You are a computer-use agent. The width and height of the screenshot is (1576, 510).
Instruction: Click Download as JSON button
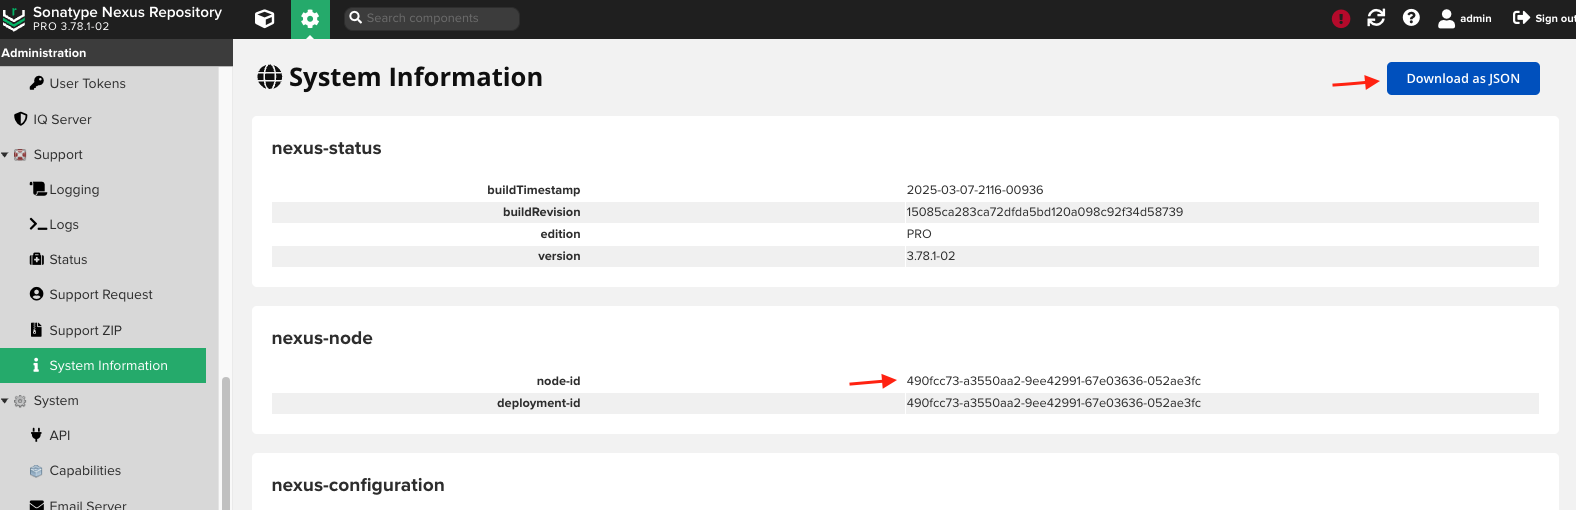pyautogui.click(x=1463, y=78)
